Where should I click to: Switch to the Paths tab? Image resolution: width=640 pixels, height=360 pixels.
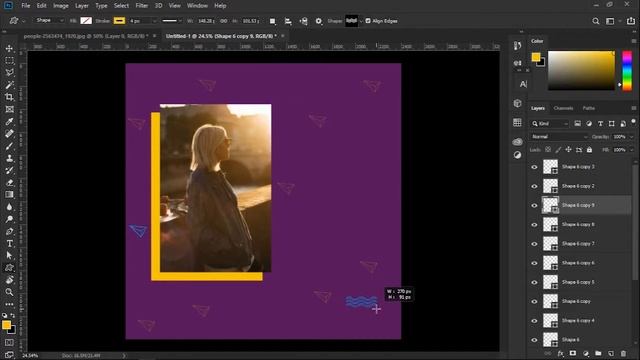click(x=589, y=108)
